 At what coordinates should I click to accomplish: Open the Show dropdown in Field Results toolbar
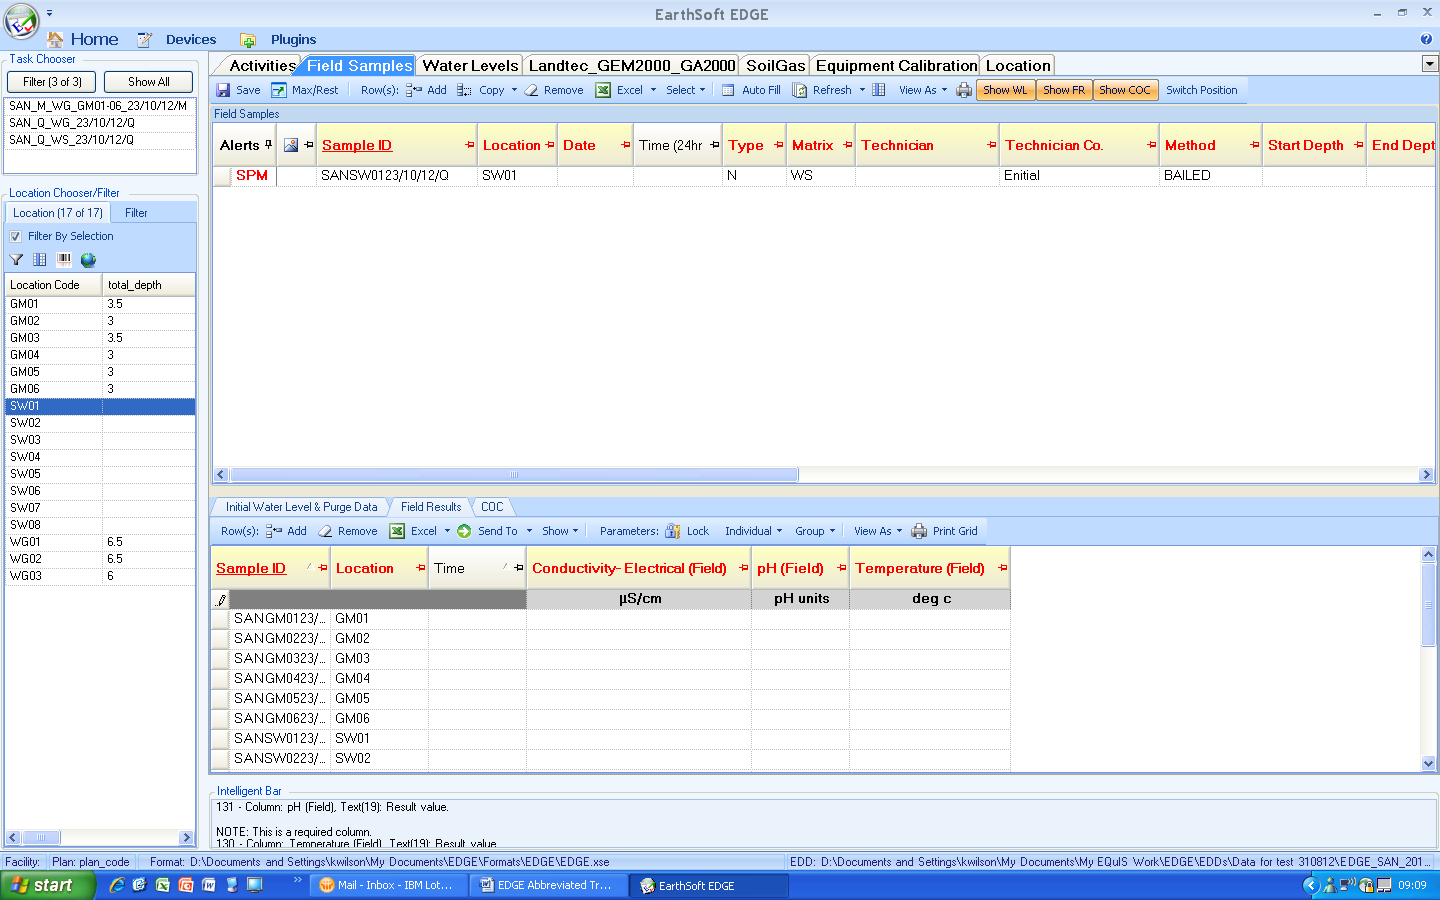pos(560,531)
